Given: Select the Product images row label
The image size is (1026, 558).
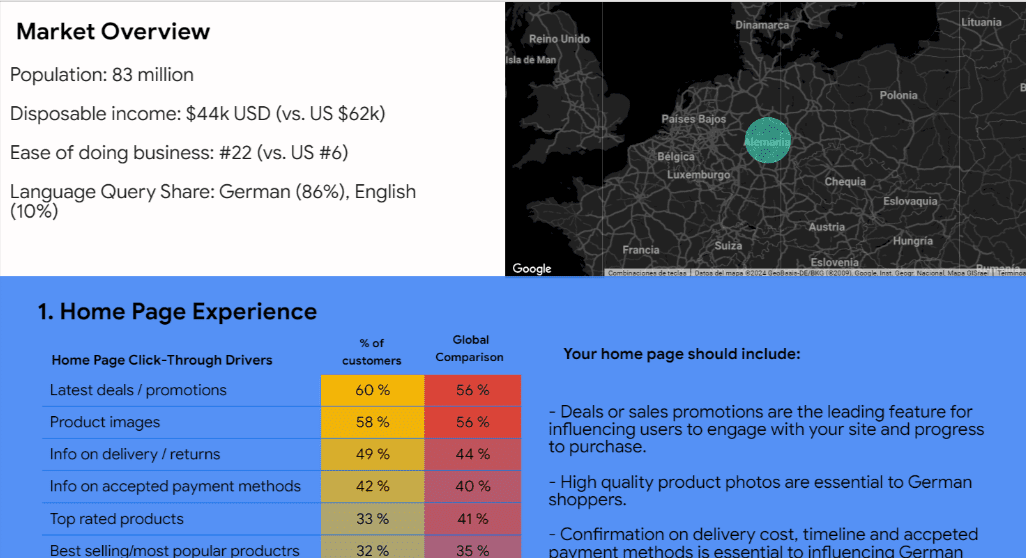Looking at the screenshot, I should pyautogui.click(x=105, y=422).
